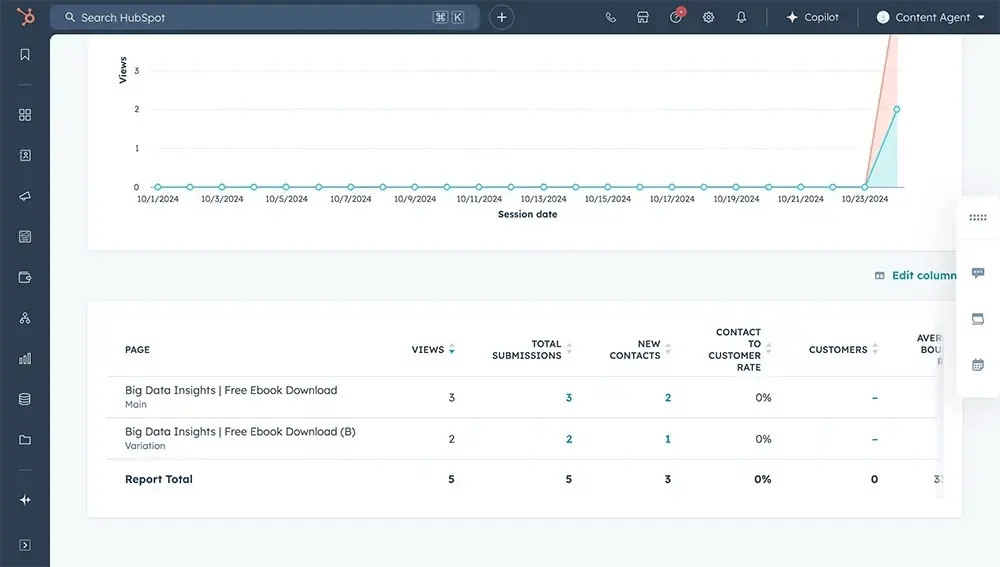Open the Notifications bell icon
This screenshot has height=567, width=1000.
pos(741,17)
